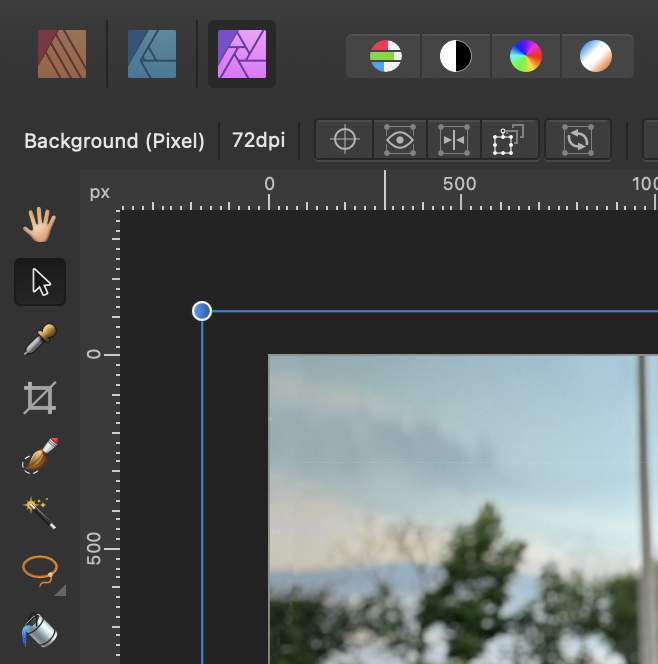658x664 pixels.
Task: Toggle transform objects separately button
Action: (509, 139)
